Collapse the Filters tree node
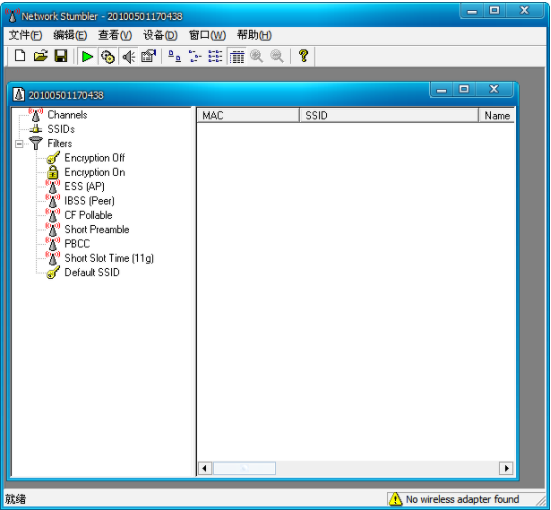Viewport: 551px width, 510px height. 19,144
